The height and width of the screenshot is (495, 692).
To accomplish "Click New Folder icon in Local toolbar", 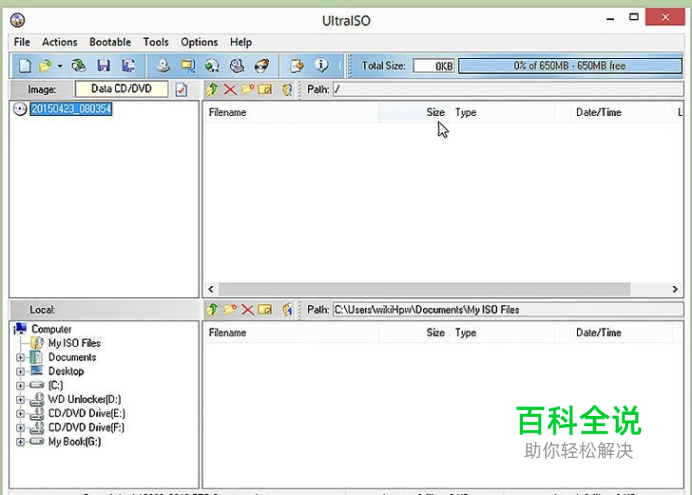I will [x=230, y=309].
